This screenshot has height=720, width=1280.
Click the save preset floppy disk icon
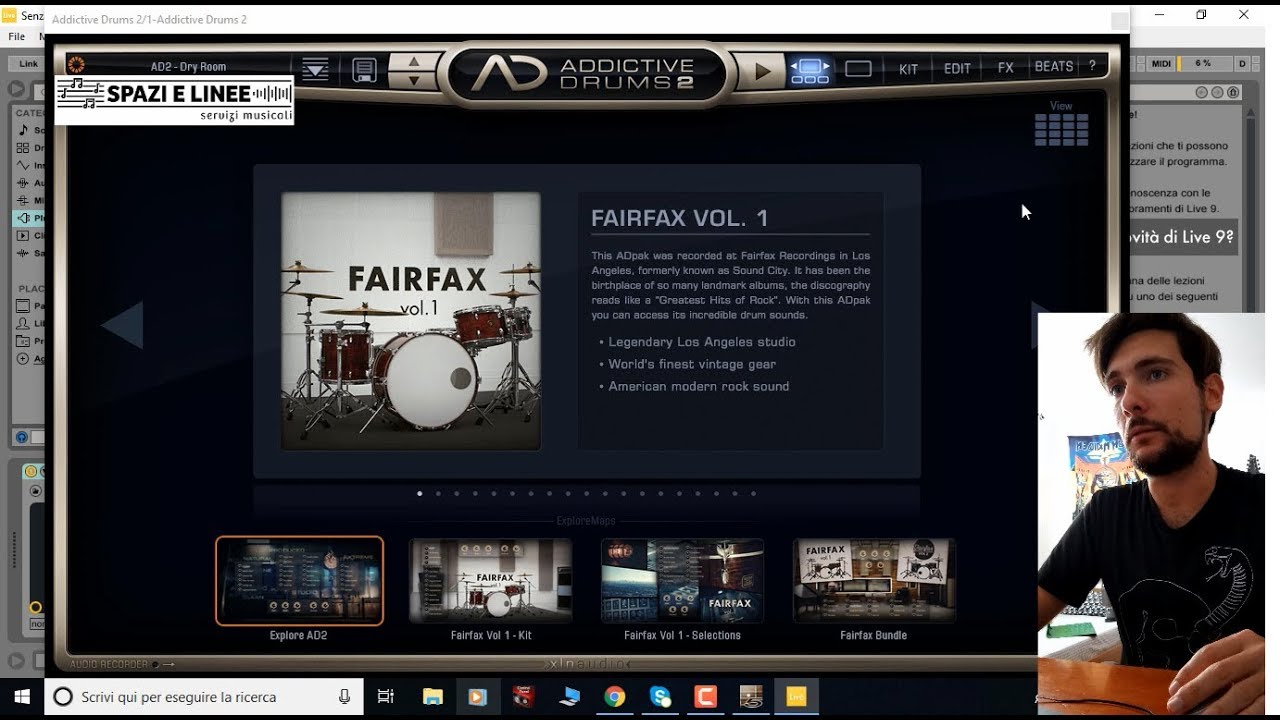point(364,69)
